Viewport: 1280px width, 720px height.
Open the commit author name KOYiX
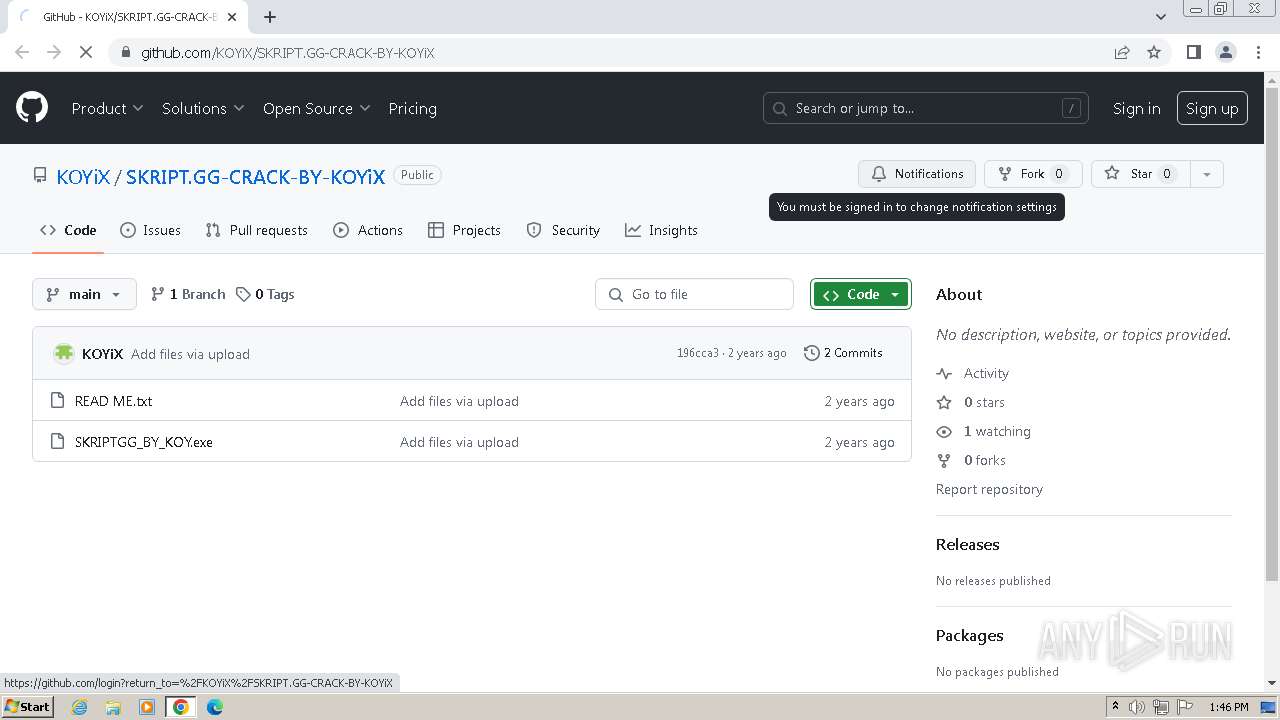(x=102, y=354)
